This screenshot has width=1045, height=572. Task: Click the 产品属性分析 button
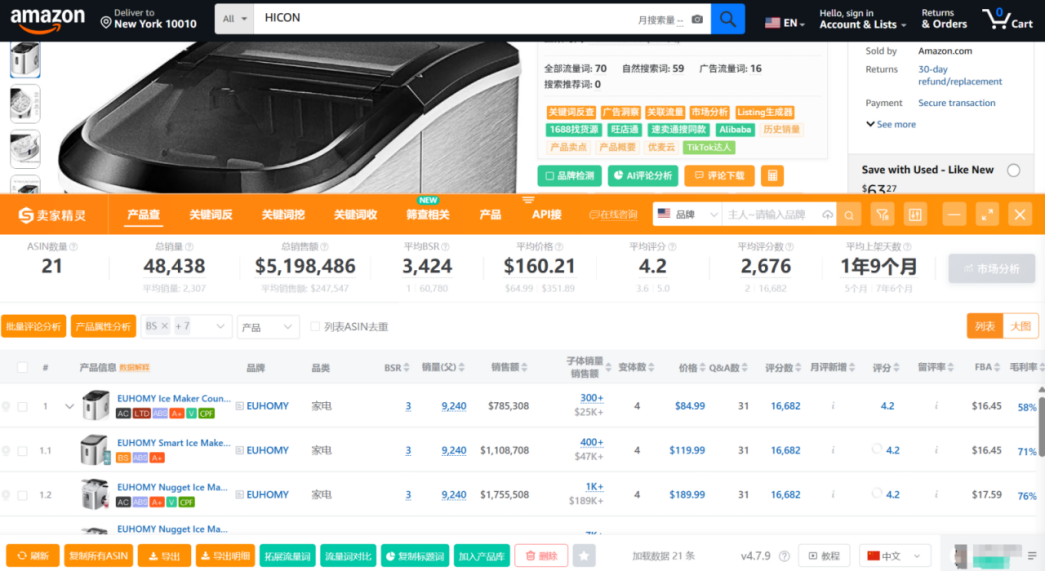(103, 327)
